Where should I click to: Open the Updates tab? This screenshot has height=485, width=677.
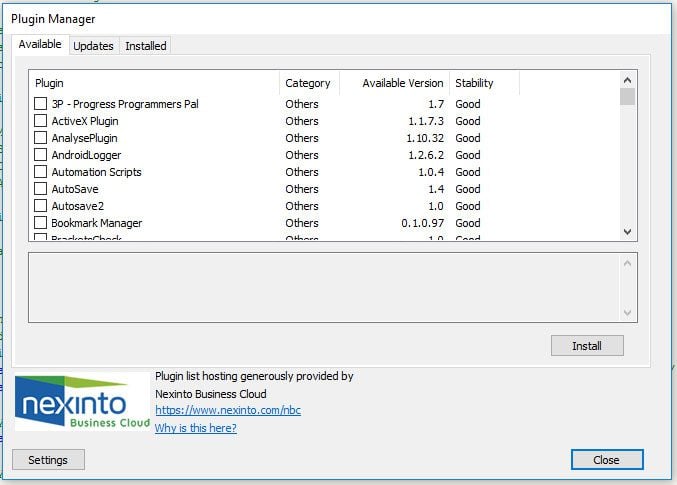point(93,46)
